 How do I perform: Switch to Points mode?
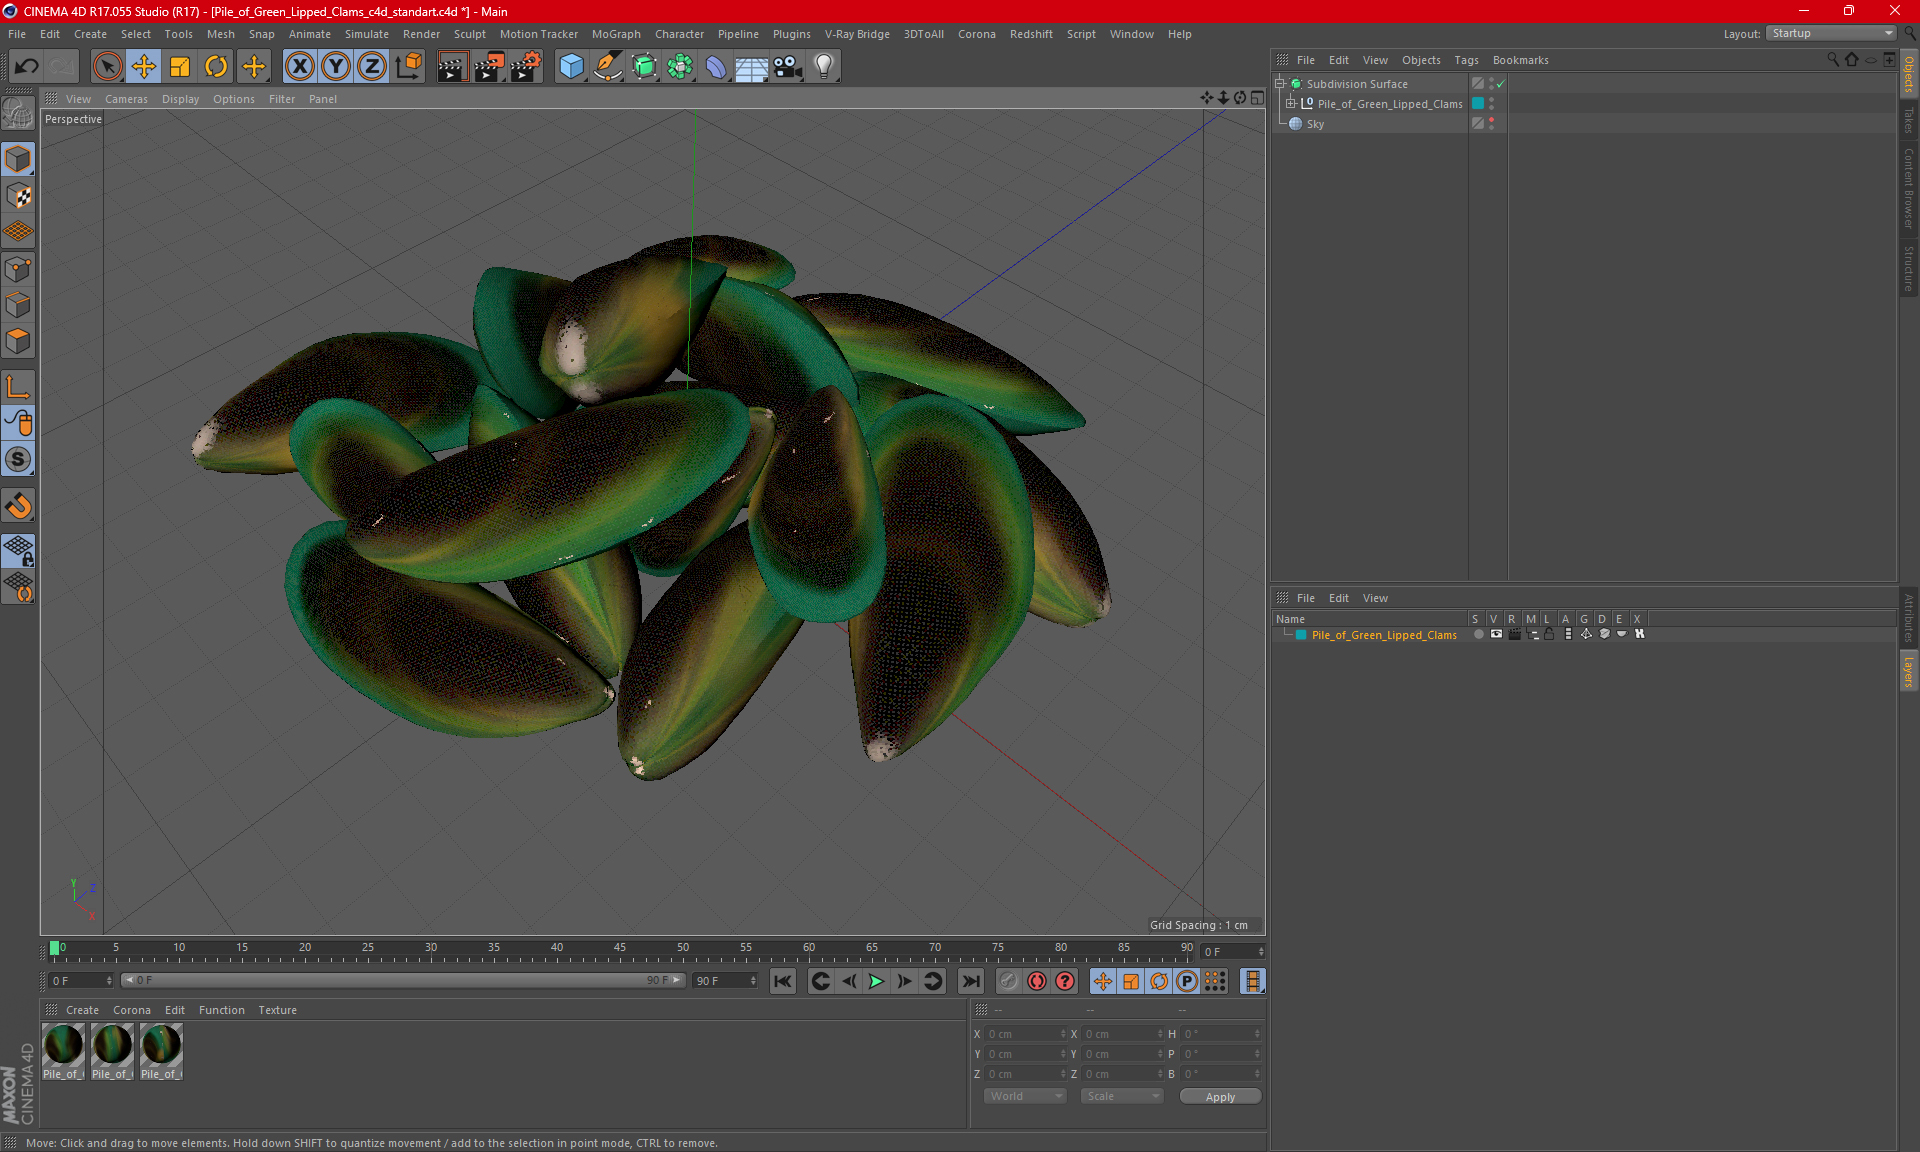tap(18, 269)
